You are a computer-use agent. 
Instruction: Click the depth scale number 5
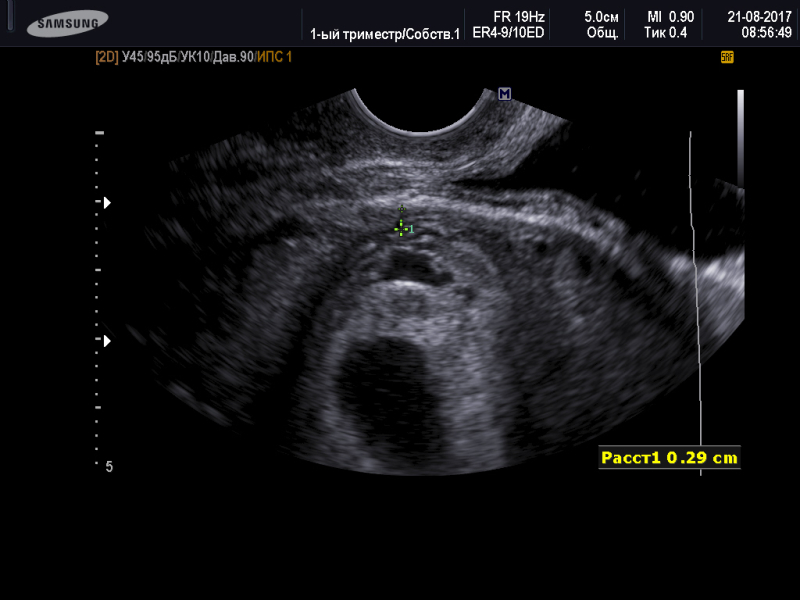click(109, 467)
